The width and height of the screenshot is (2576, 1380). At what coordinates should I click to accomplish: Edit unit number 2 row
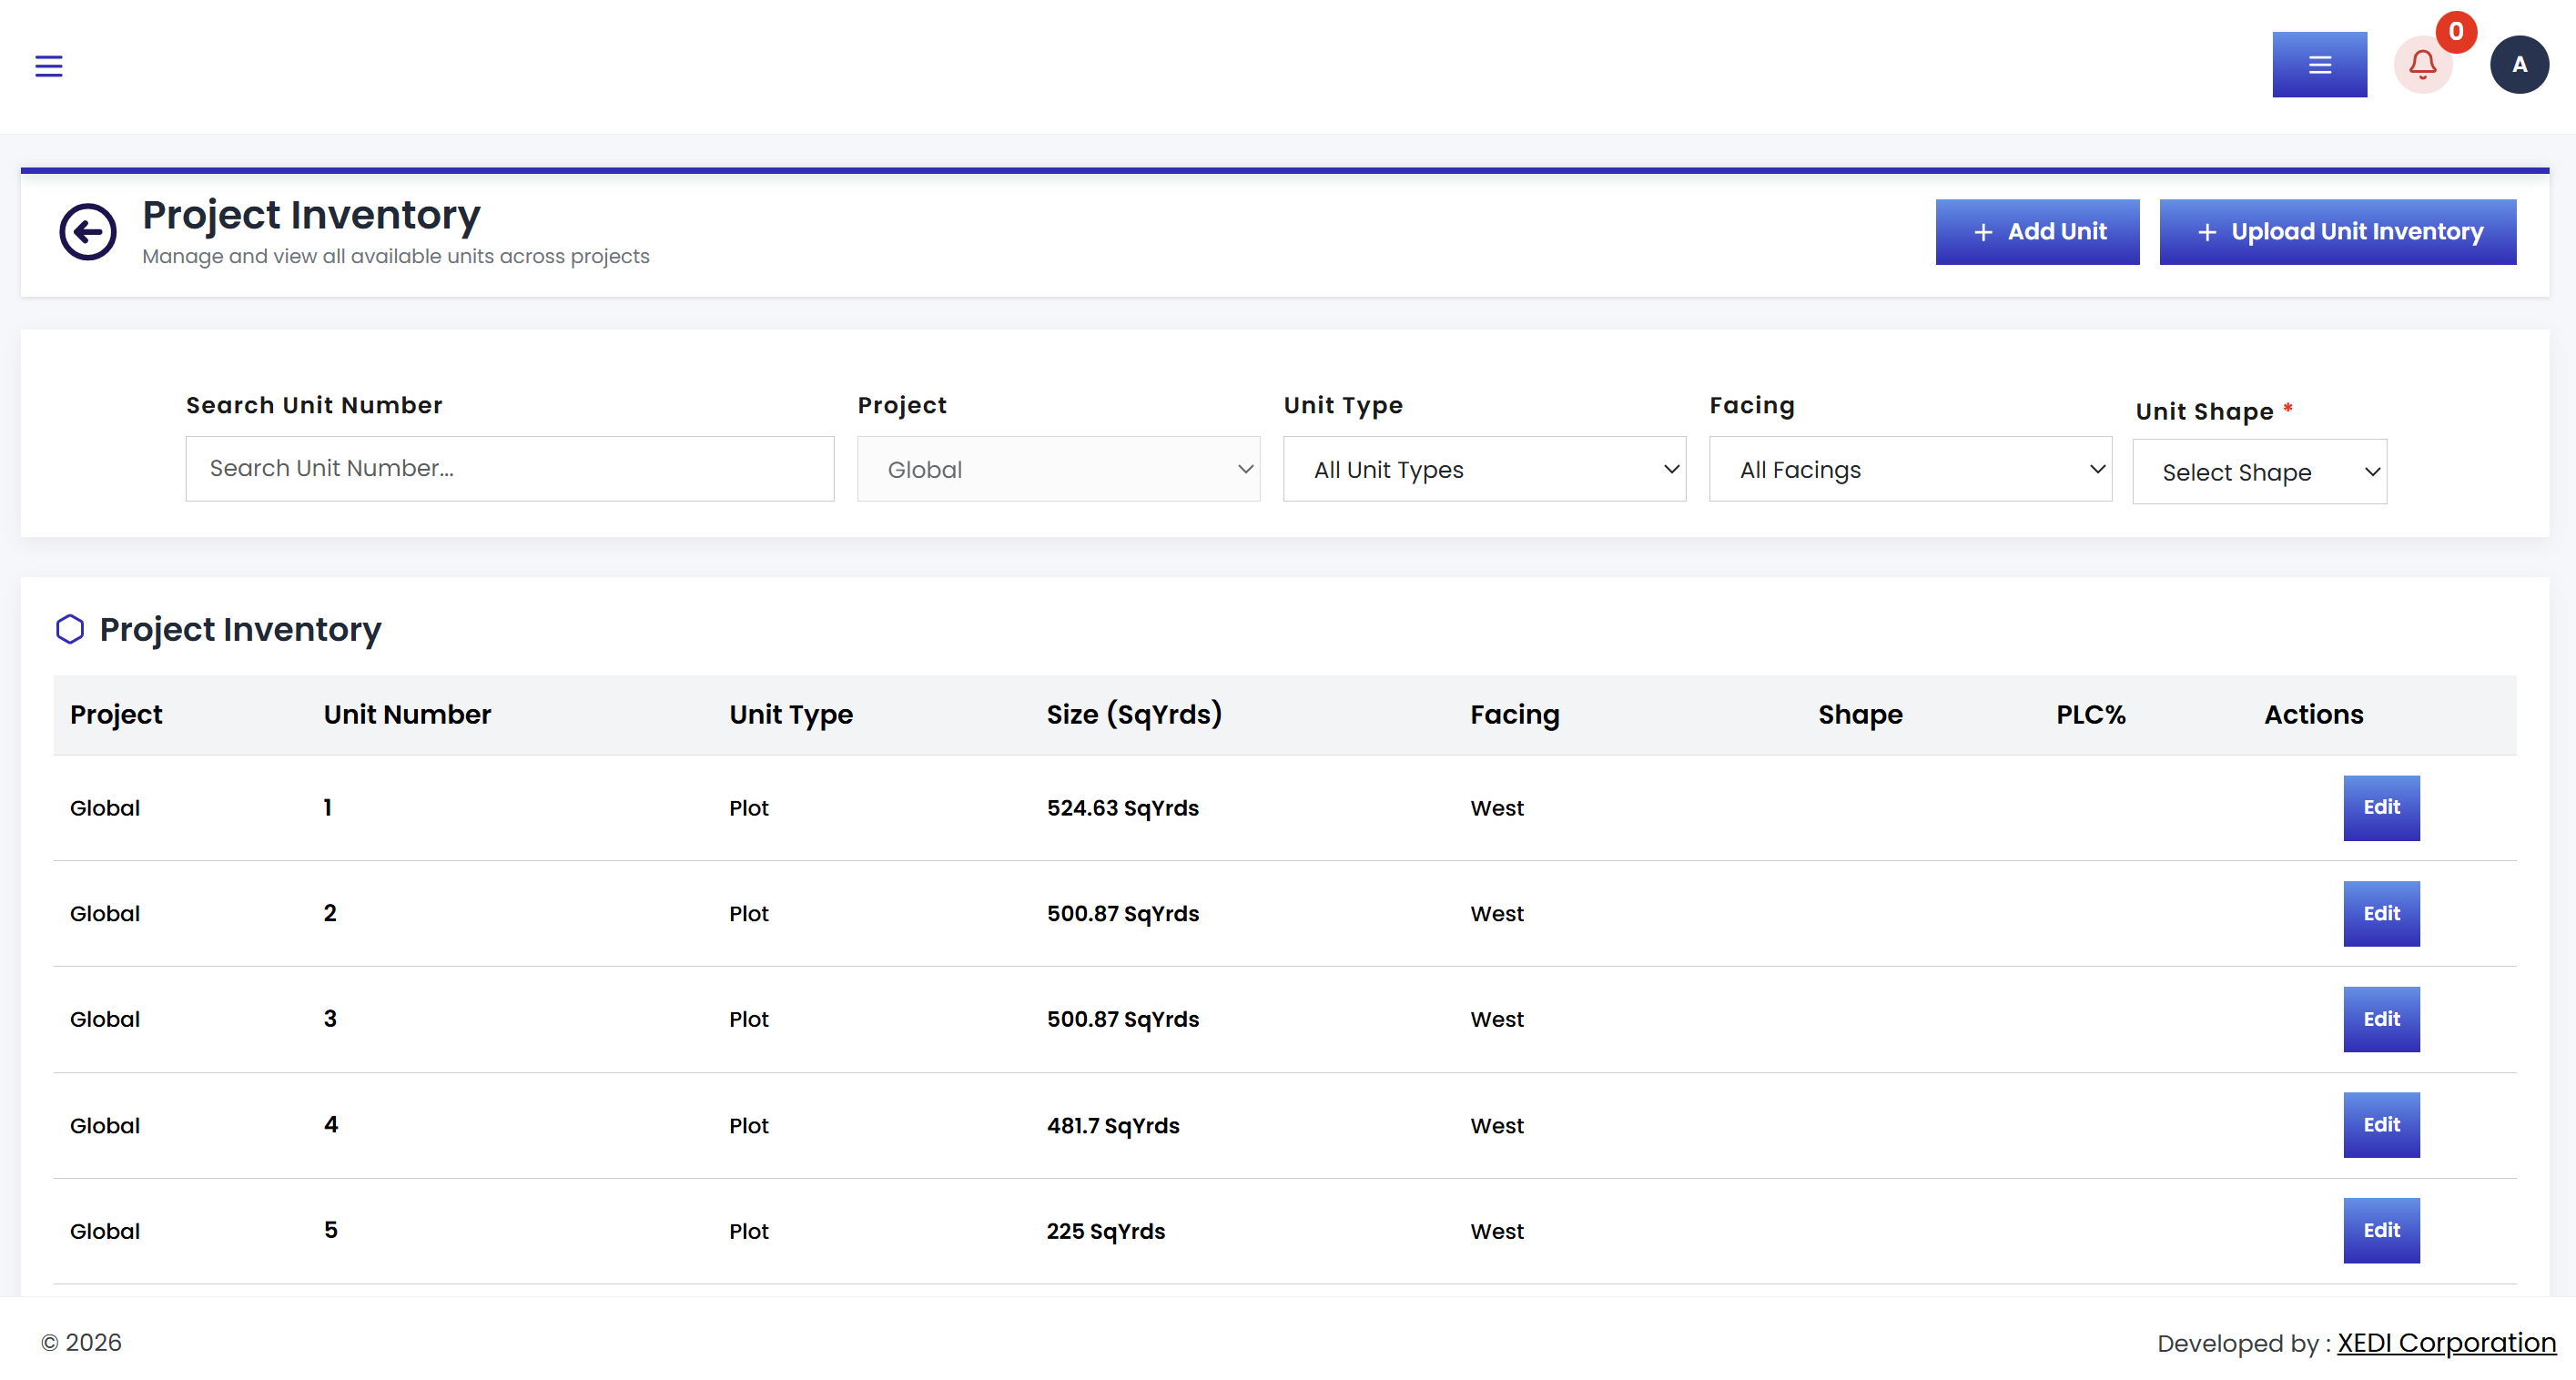[x=2381, y=913]
